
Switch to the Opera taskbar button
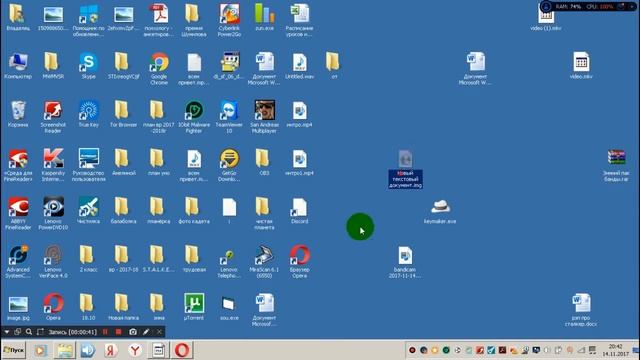[x=182, y=350]
